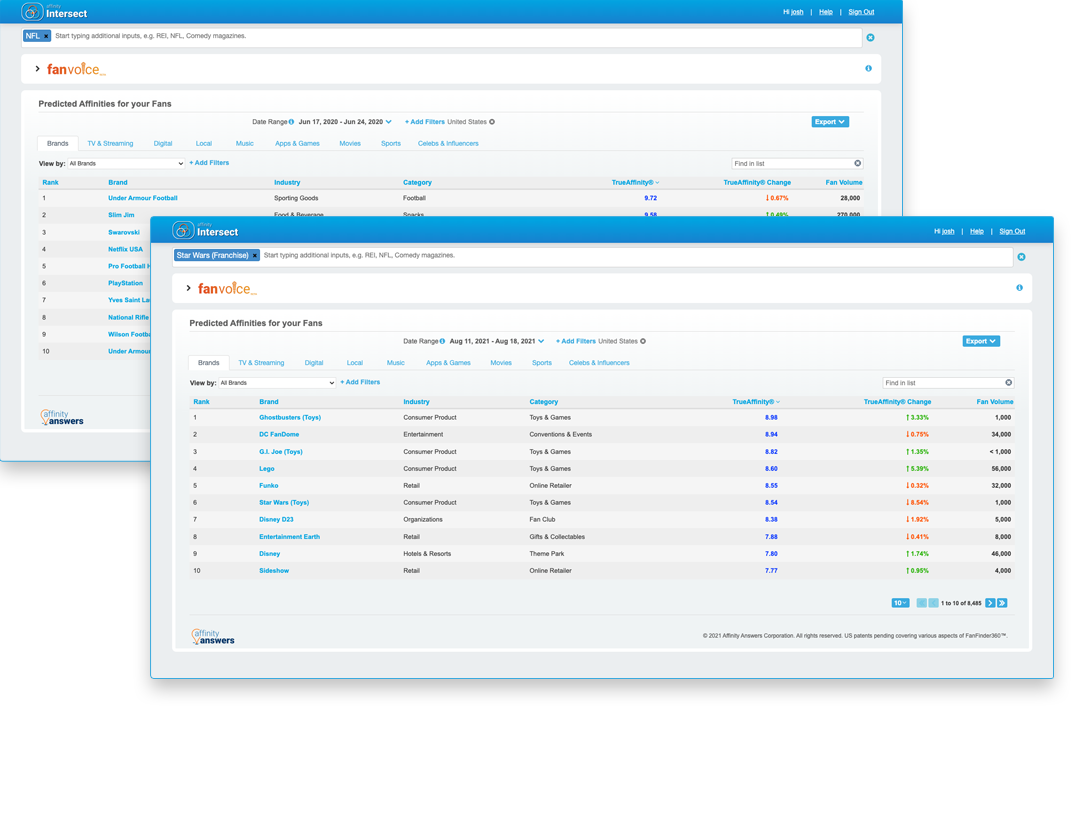Select Local tab in back NFL window
Viewport: 1088px width, 838px height.
pos(203,144)
